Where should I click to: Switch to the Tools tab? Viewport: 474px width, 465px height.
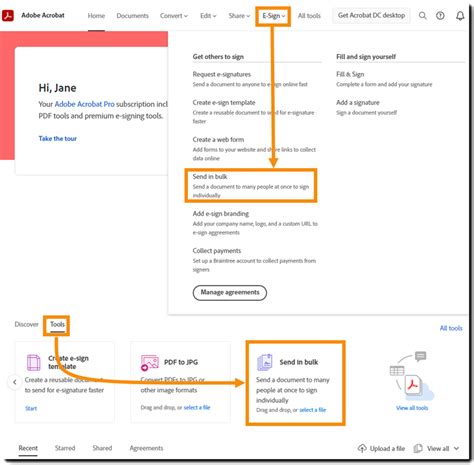pyautogui.click(x=57, y=324)
